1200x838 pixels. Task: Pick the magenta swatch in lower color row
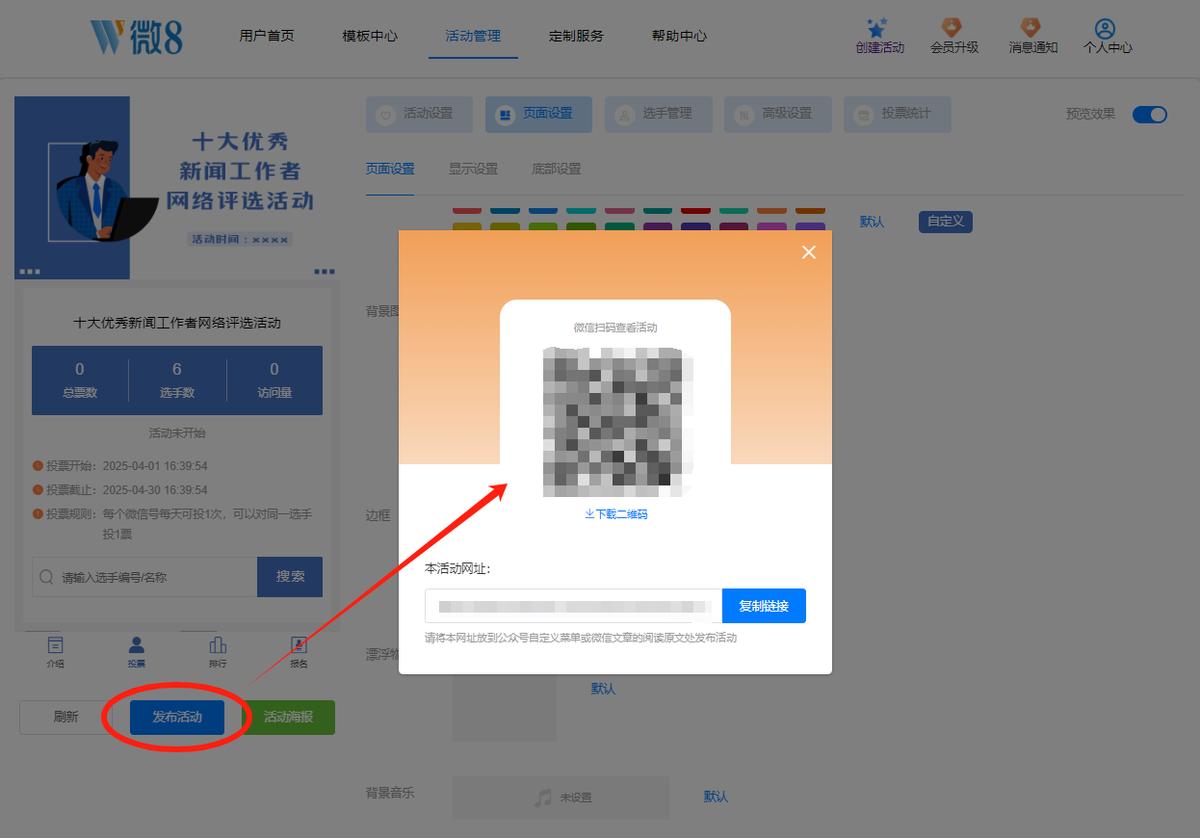click(772, 228)
